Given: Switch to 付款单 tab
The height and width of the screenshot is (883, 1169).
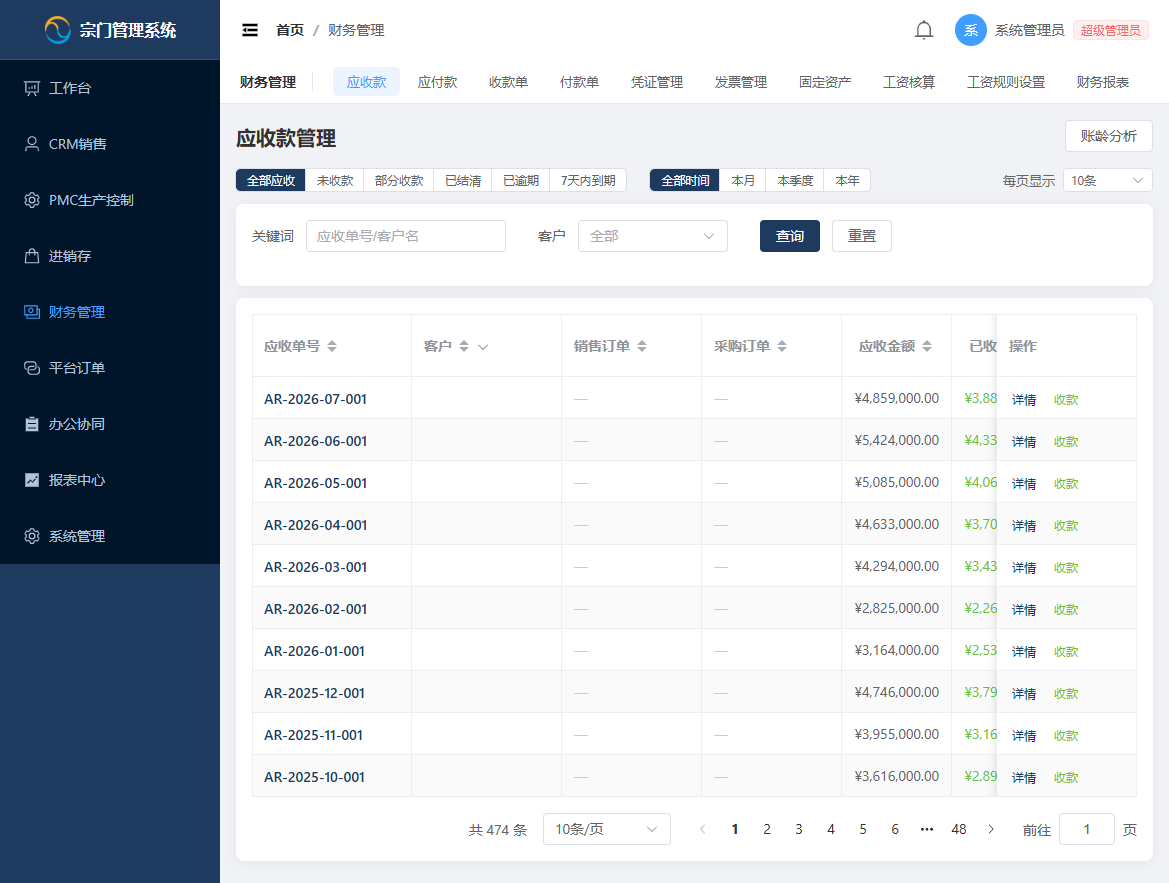Looking at the screenshot, I should pos(579,82).
